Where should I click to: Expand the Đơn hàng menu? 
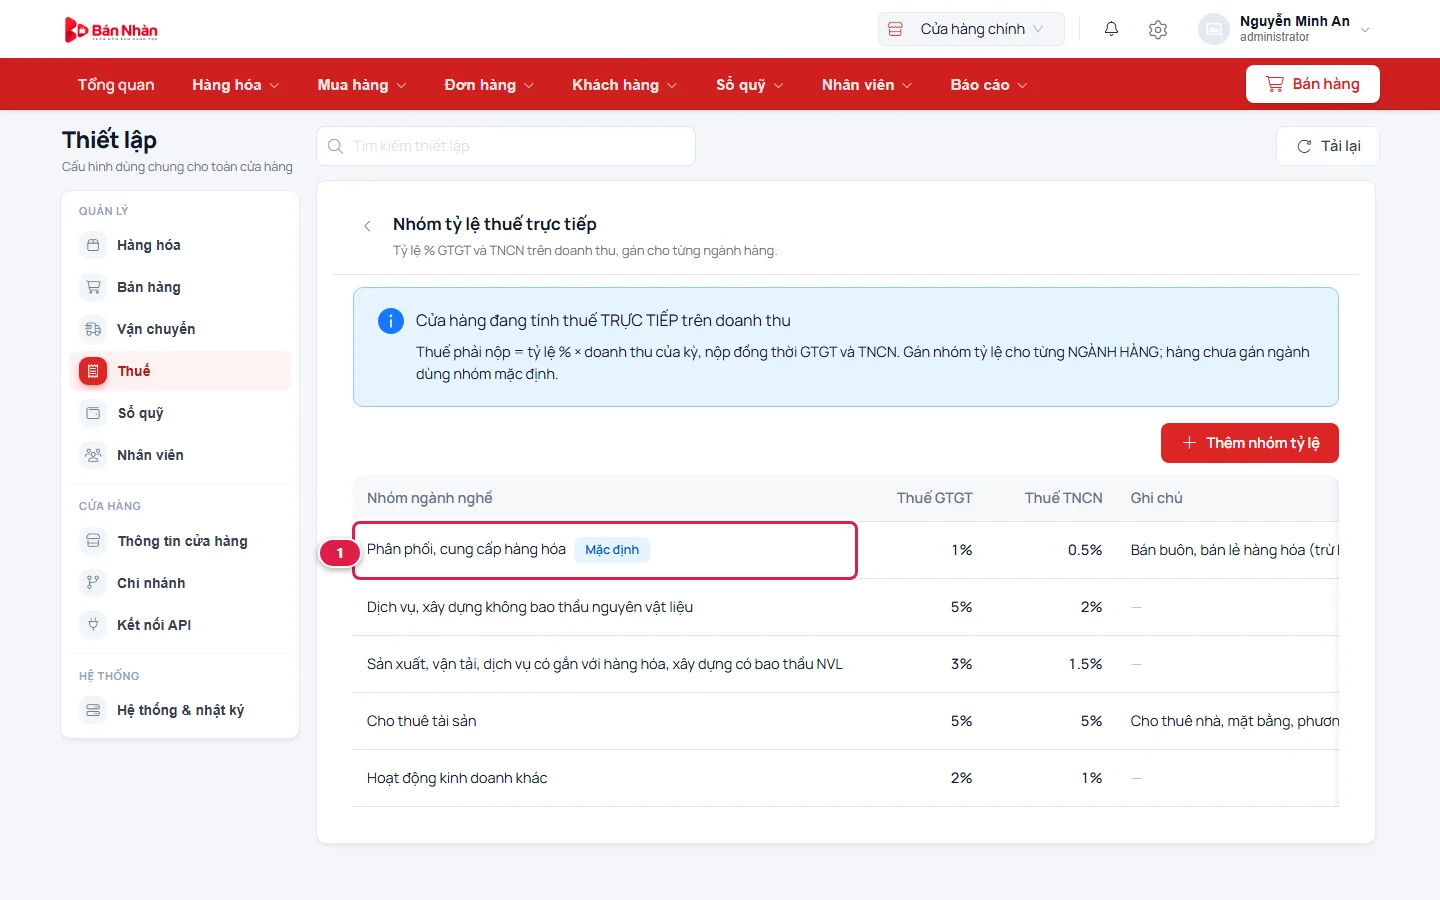pos(489,85)
